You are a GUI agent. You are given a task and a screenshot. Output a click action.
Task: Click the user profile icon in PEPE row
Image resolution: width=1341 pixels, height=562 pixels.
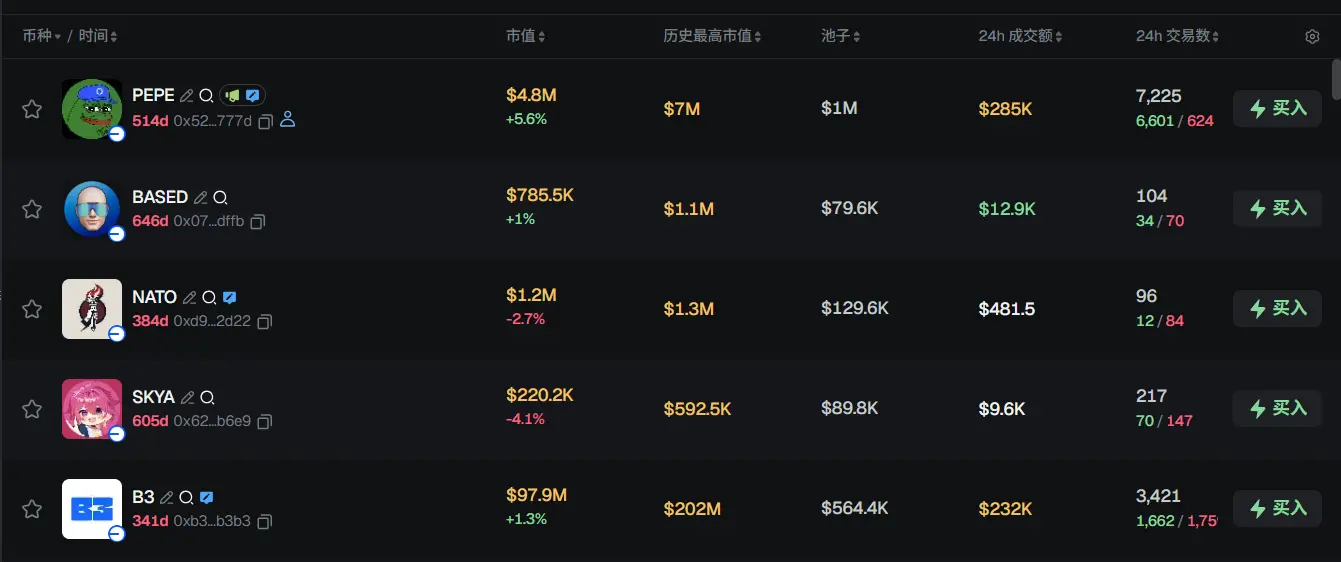click(x=288, y=120)
